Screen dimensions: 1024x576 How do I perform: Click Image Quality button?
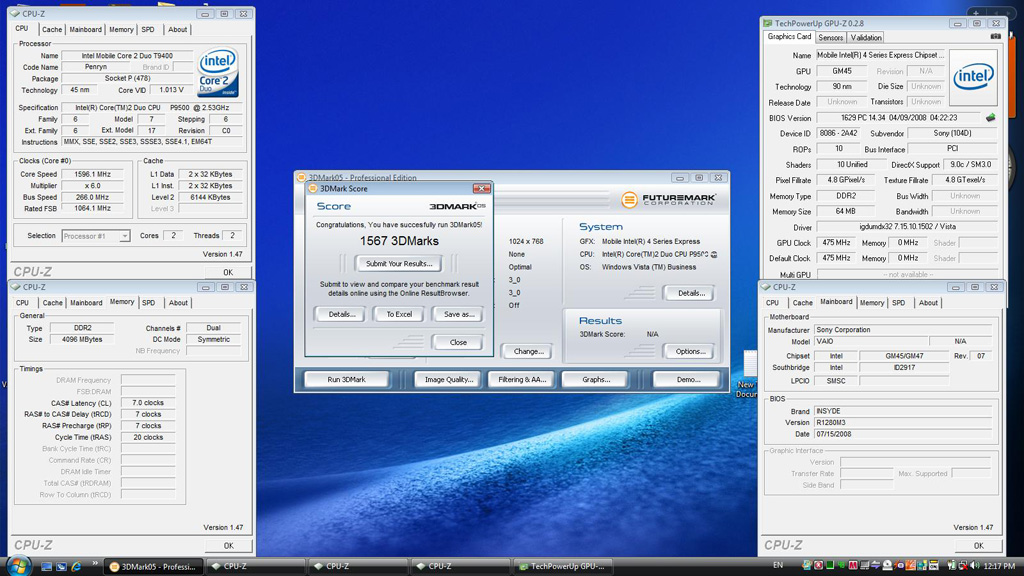coord(449,379)
